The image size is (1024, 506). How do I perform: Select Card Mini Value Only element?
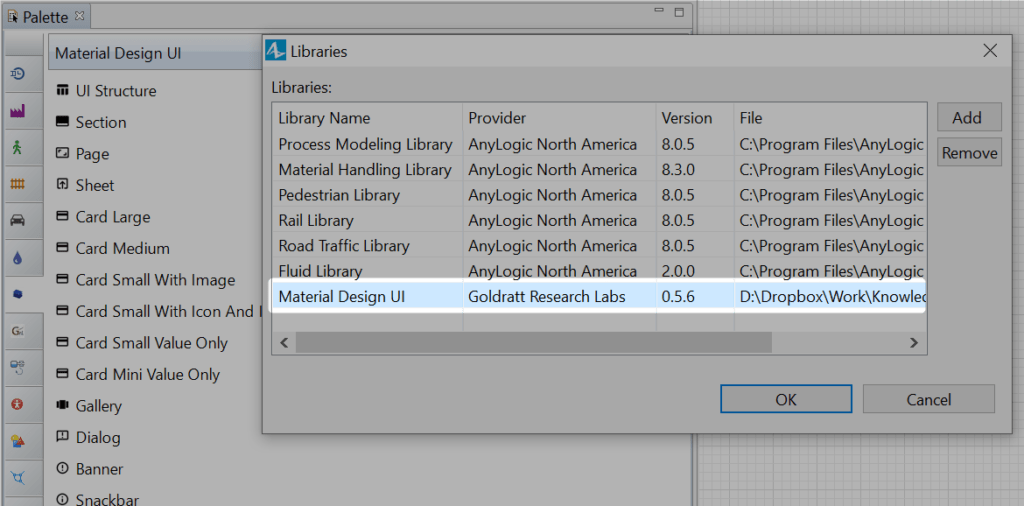click(x=138, y=374)
